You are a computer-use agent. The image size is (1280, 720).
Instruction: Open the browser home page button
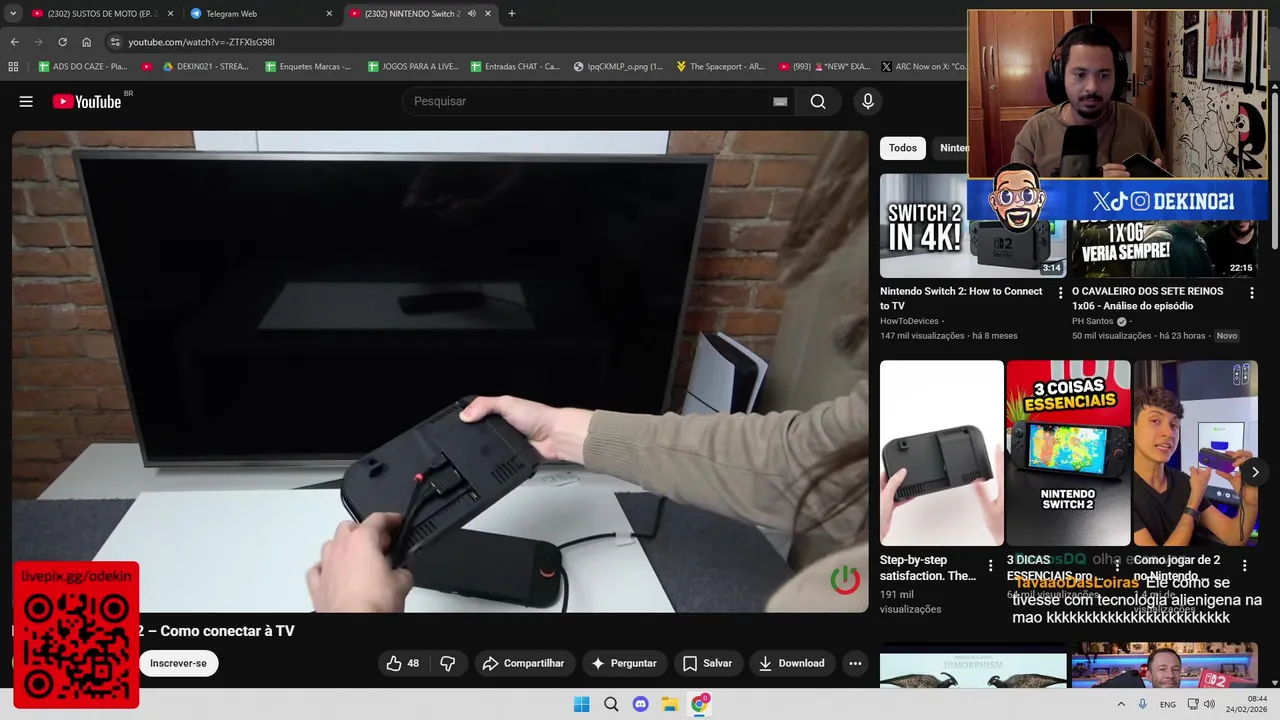[x=86, y=42]
